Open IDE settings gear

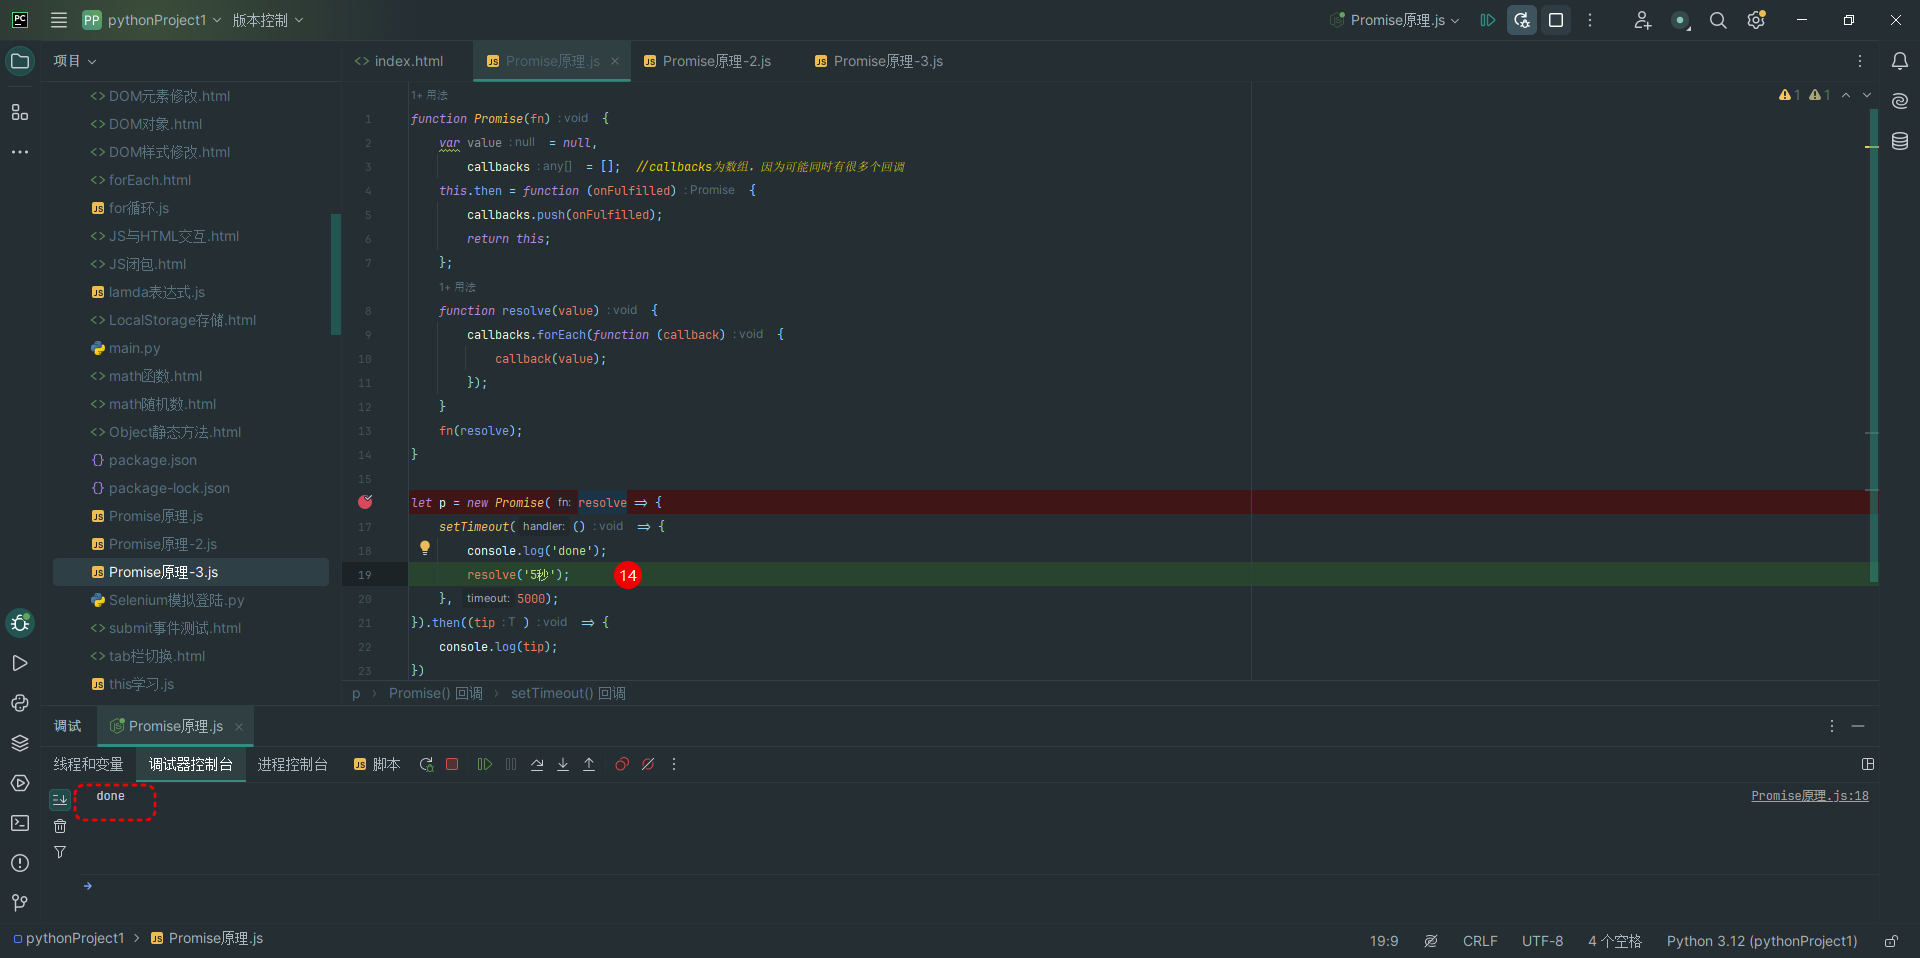(x=1756, y=20)
